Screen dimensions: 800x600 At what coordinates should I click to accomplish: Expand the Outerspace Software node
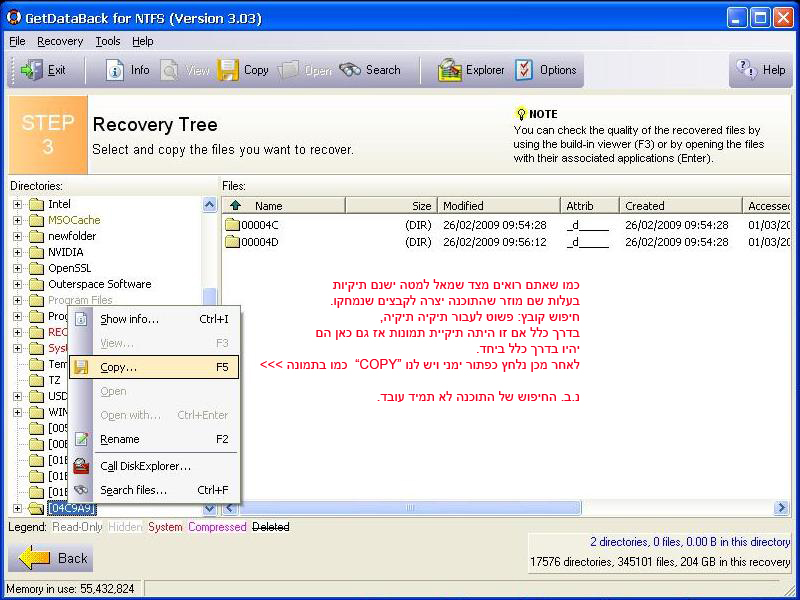(x=17, y=284)
